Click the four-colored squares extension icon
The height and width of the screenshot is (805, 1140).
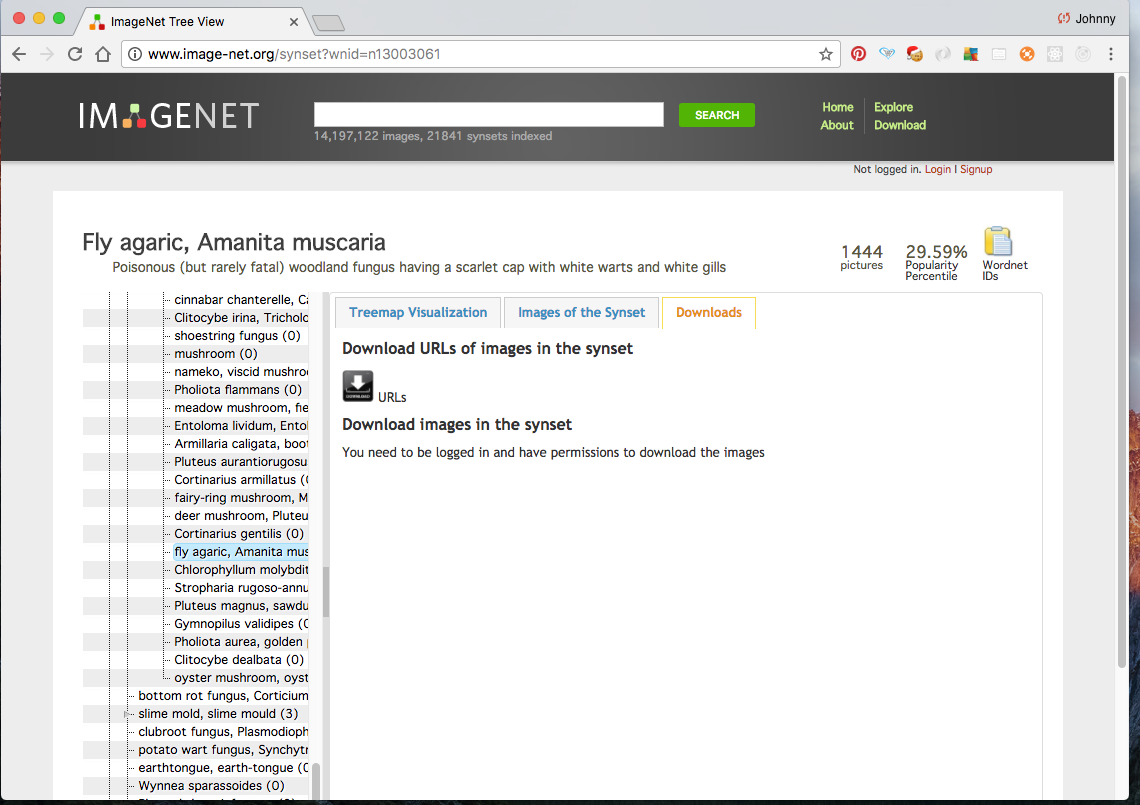tap(971, 54)
